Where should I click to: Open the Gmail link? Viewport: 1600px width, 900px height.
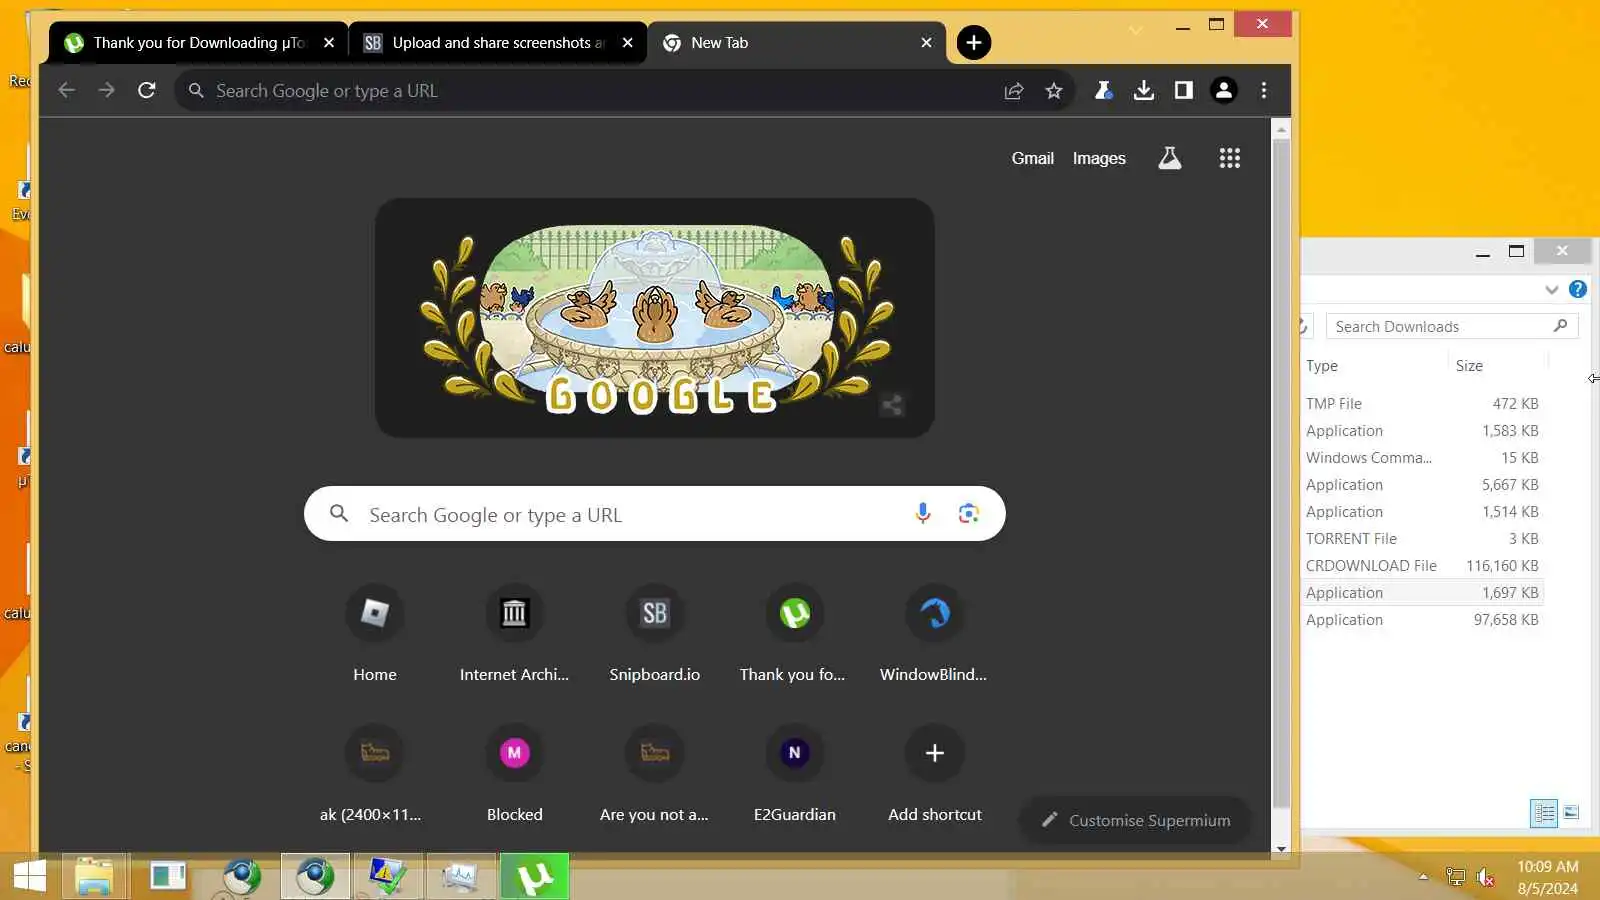pyautogui.click(x=1032, y=158)
